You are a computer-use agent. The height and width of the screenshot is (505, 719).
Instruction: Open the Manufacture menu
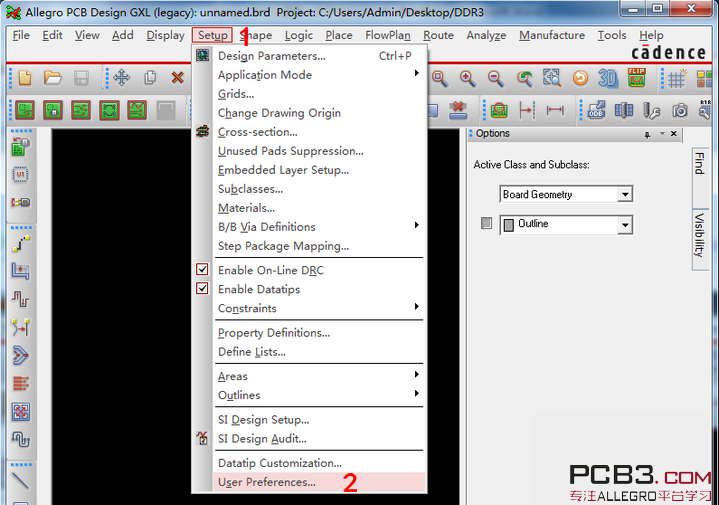pos(552,35)
